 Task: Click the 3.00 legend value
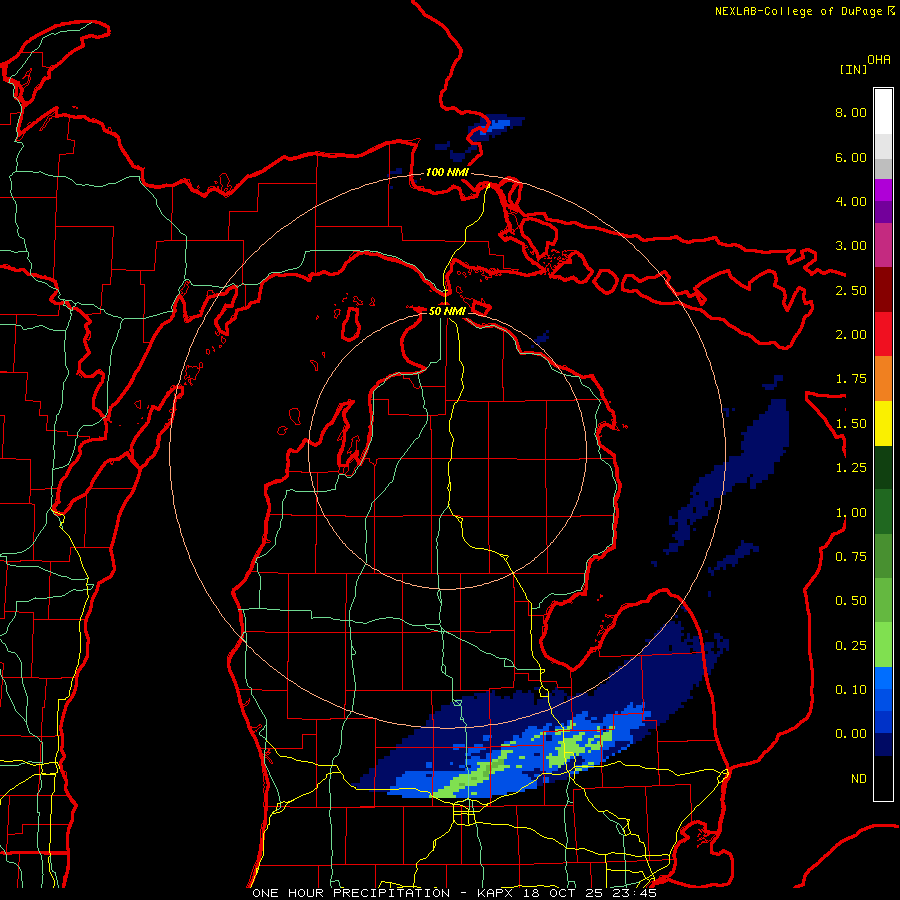[851, 246]
